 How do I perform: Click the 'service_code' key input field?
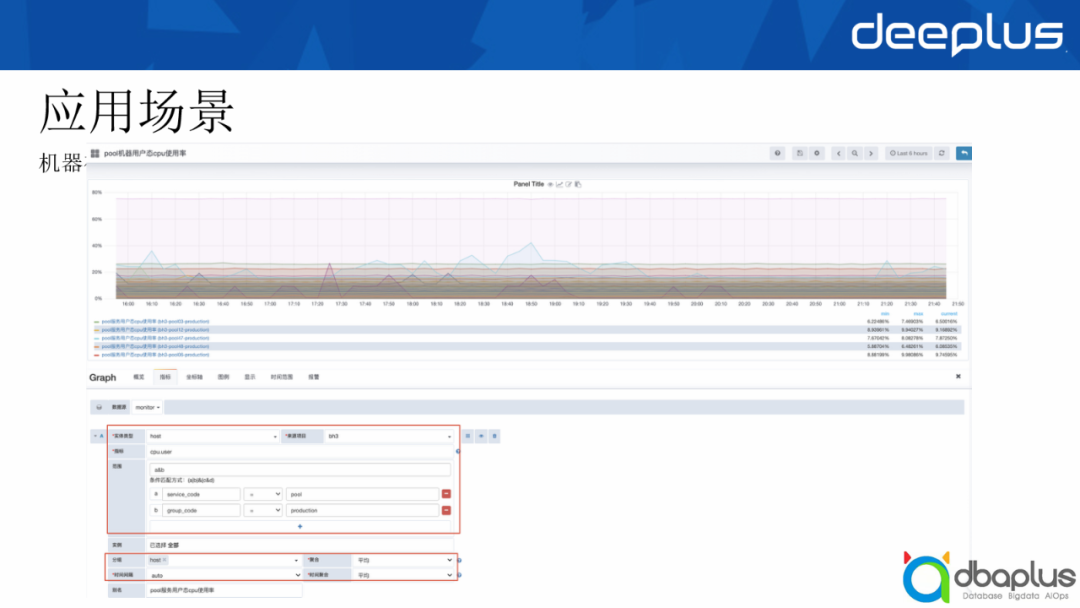tap(201, 494)
